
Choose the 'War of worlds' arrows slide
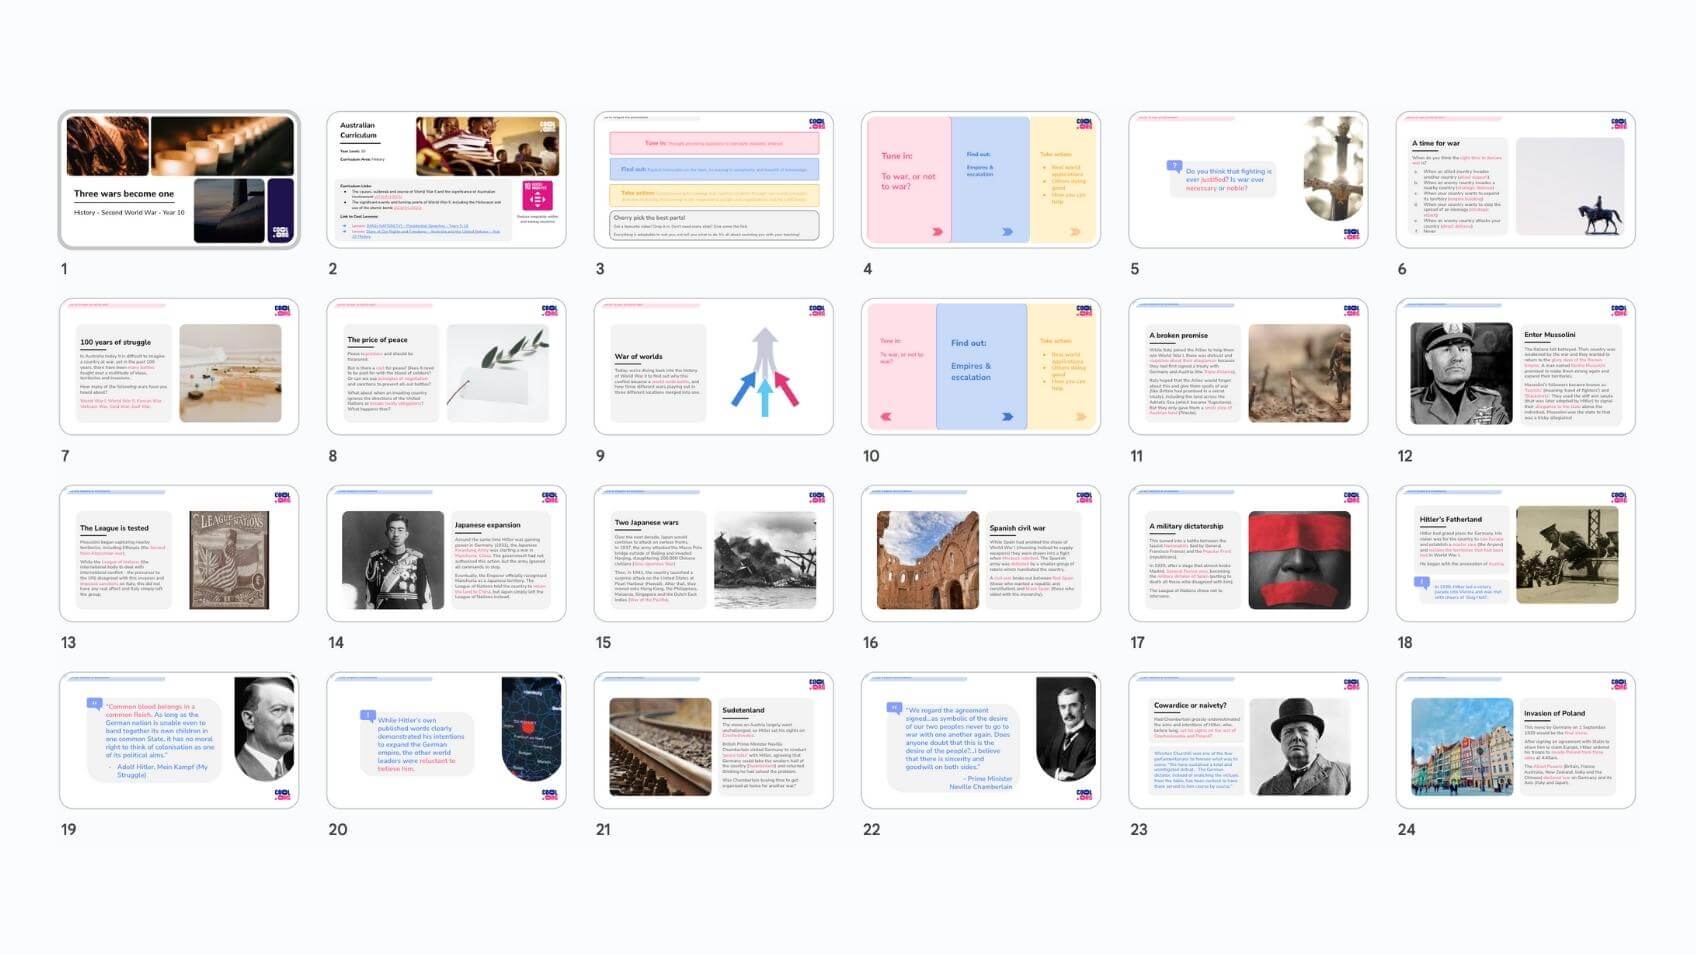(713, 367)
